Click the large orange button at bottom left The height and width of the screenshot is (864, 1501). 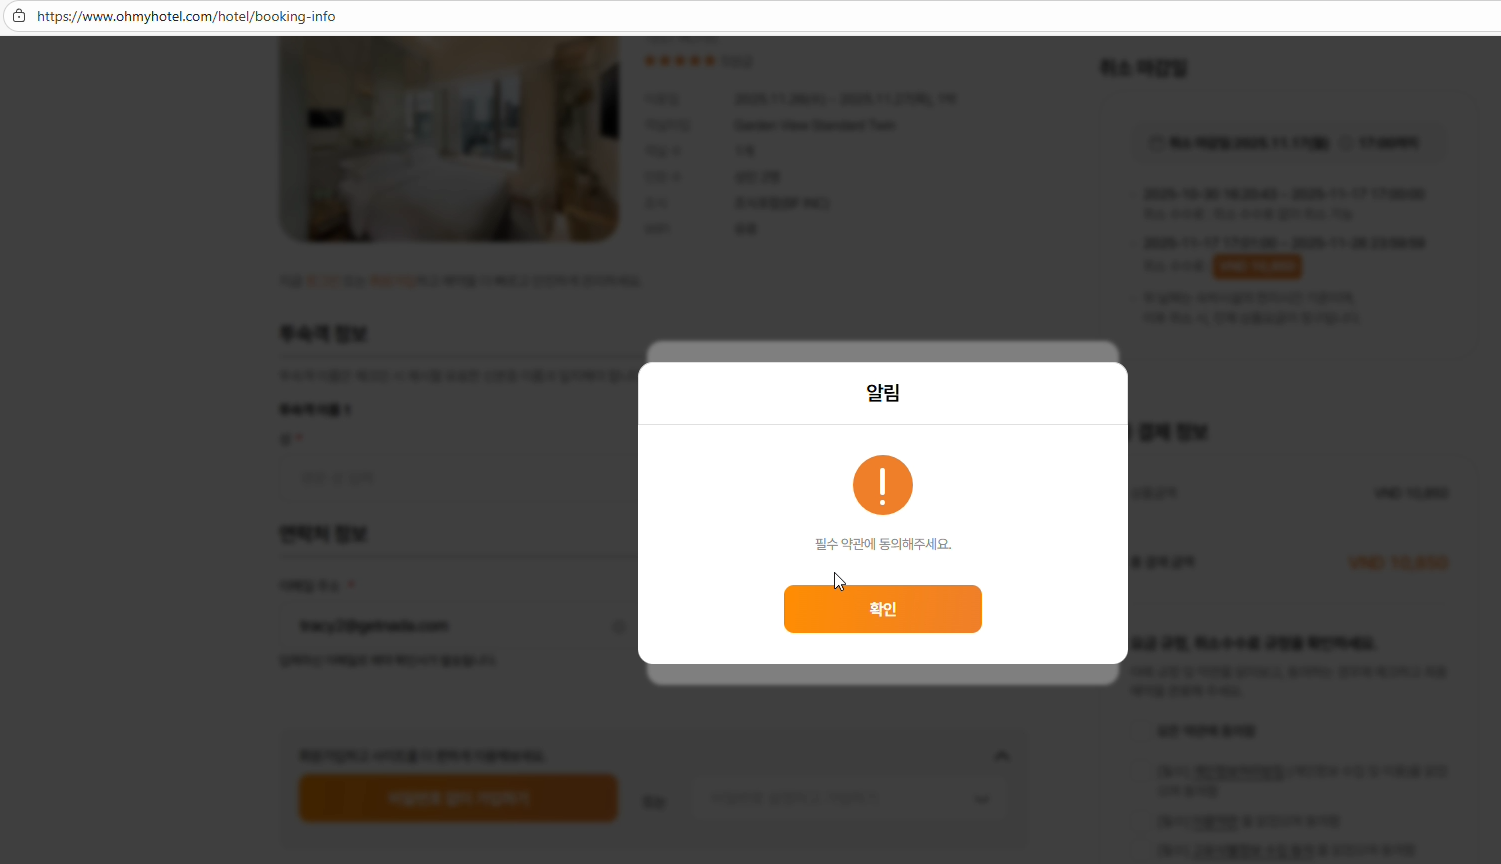coord(458,798)
